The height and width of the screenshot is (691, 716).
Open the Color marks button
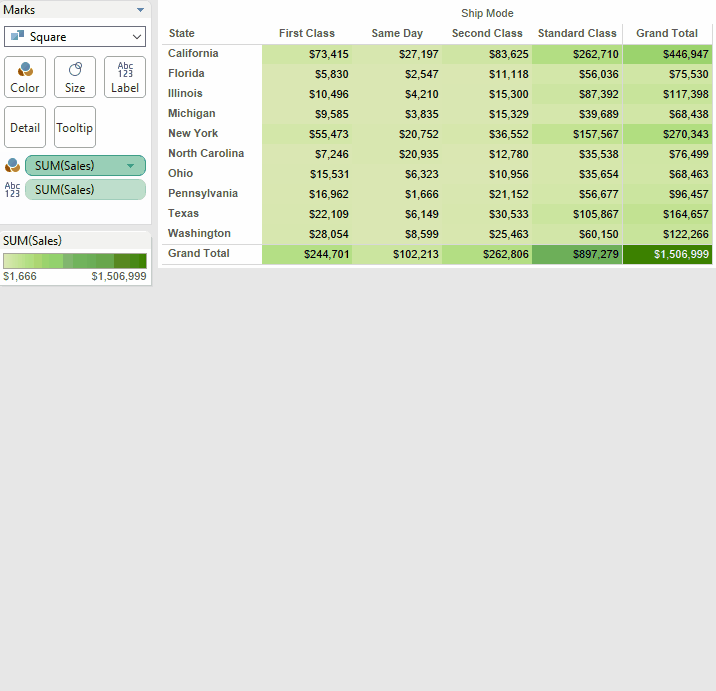pyautogui.click(x=25, y=77)
